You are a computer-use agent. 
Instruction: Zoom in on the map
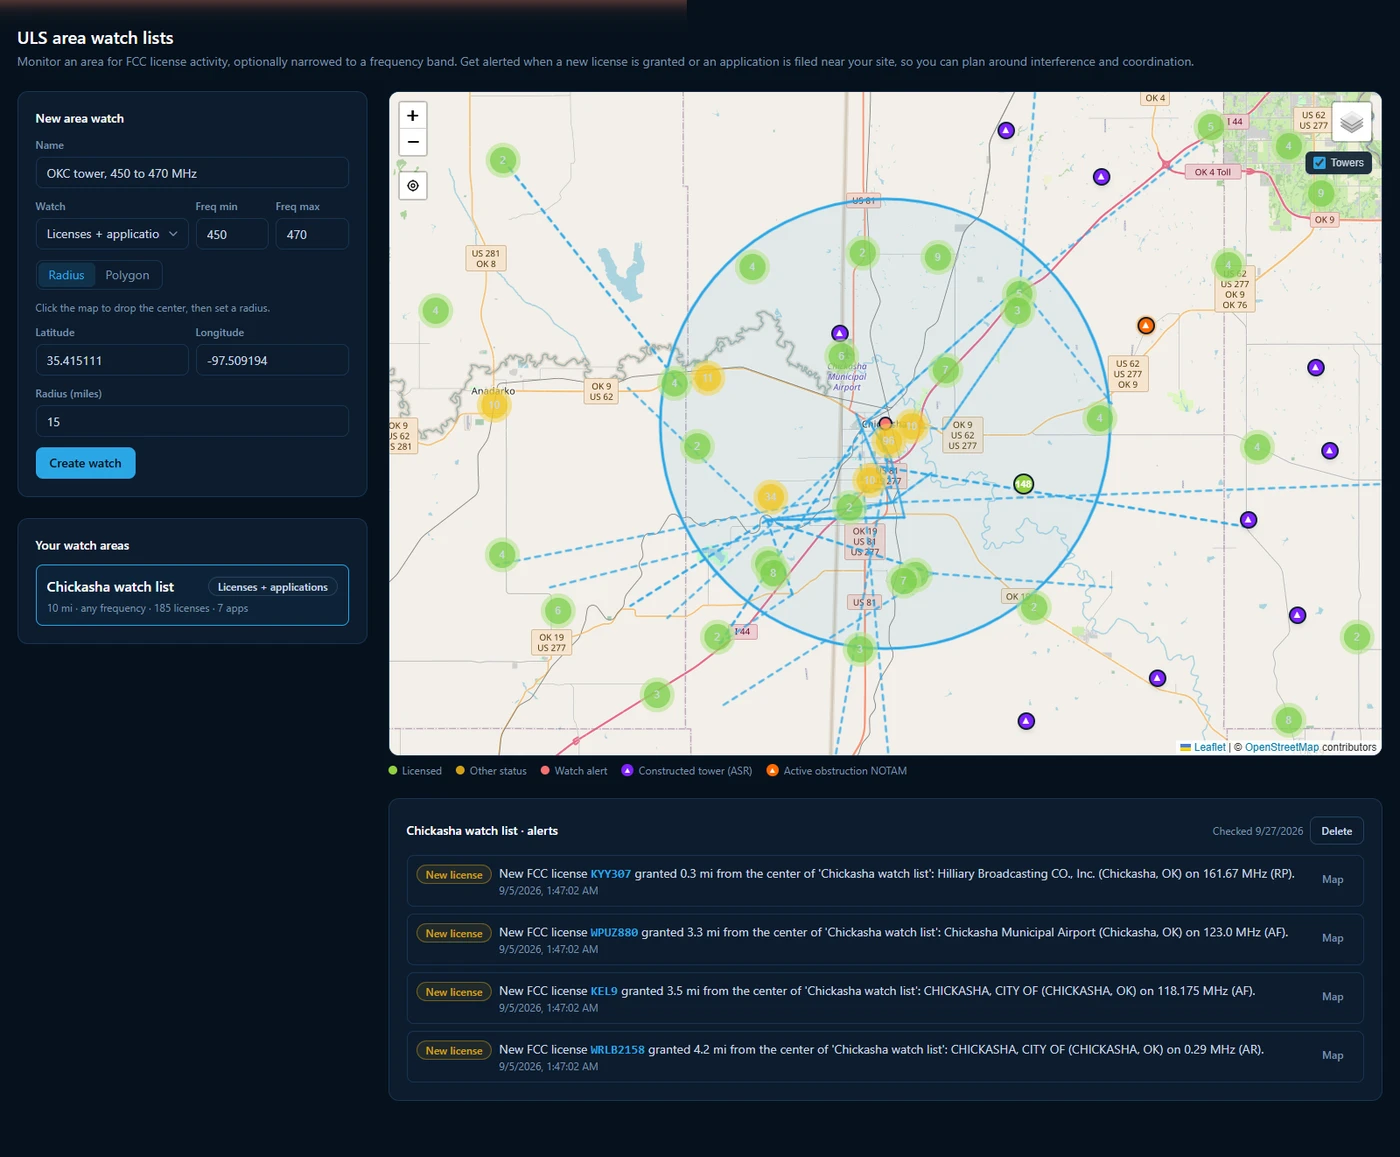click(413, 116)
